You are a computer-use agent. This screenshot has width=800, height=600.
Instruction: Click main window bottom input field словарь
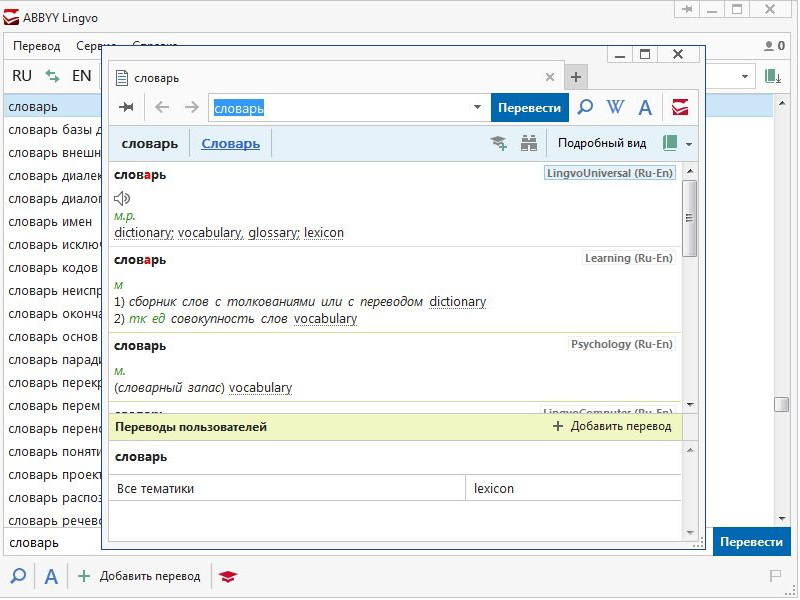point(54,543)
